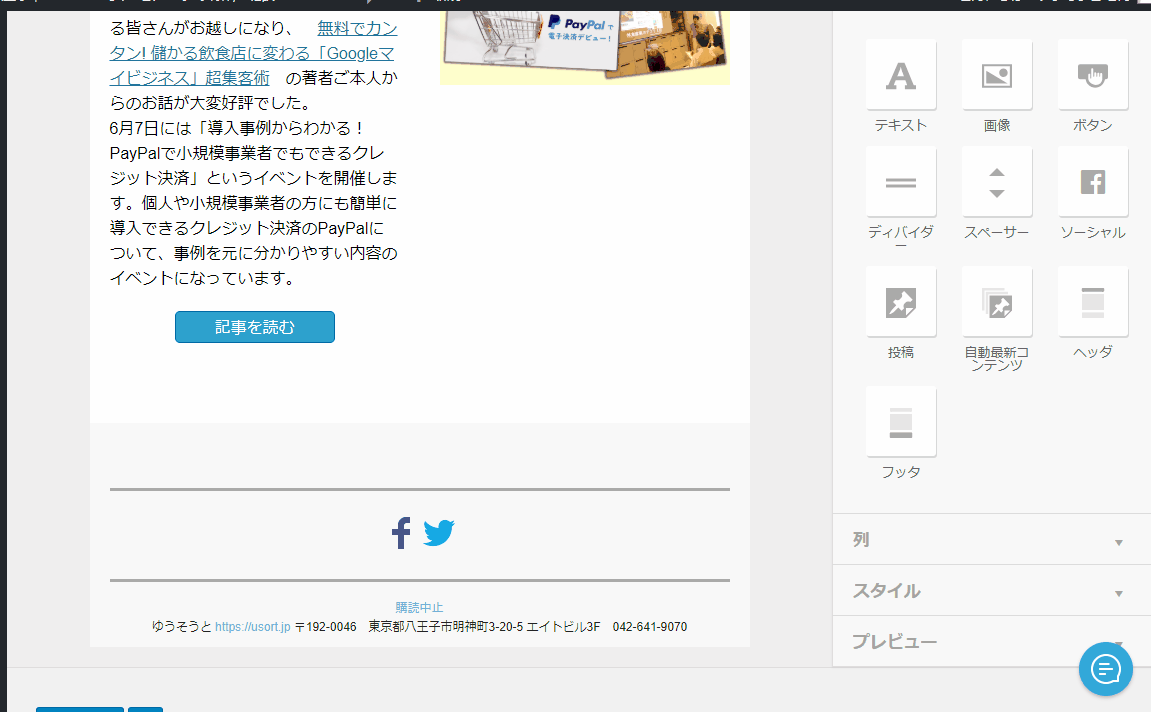This screenshot has height=712, width=1151.
Task: Expand the 列 (Columns) section
Action: (x=991, y=540)
